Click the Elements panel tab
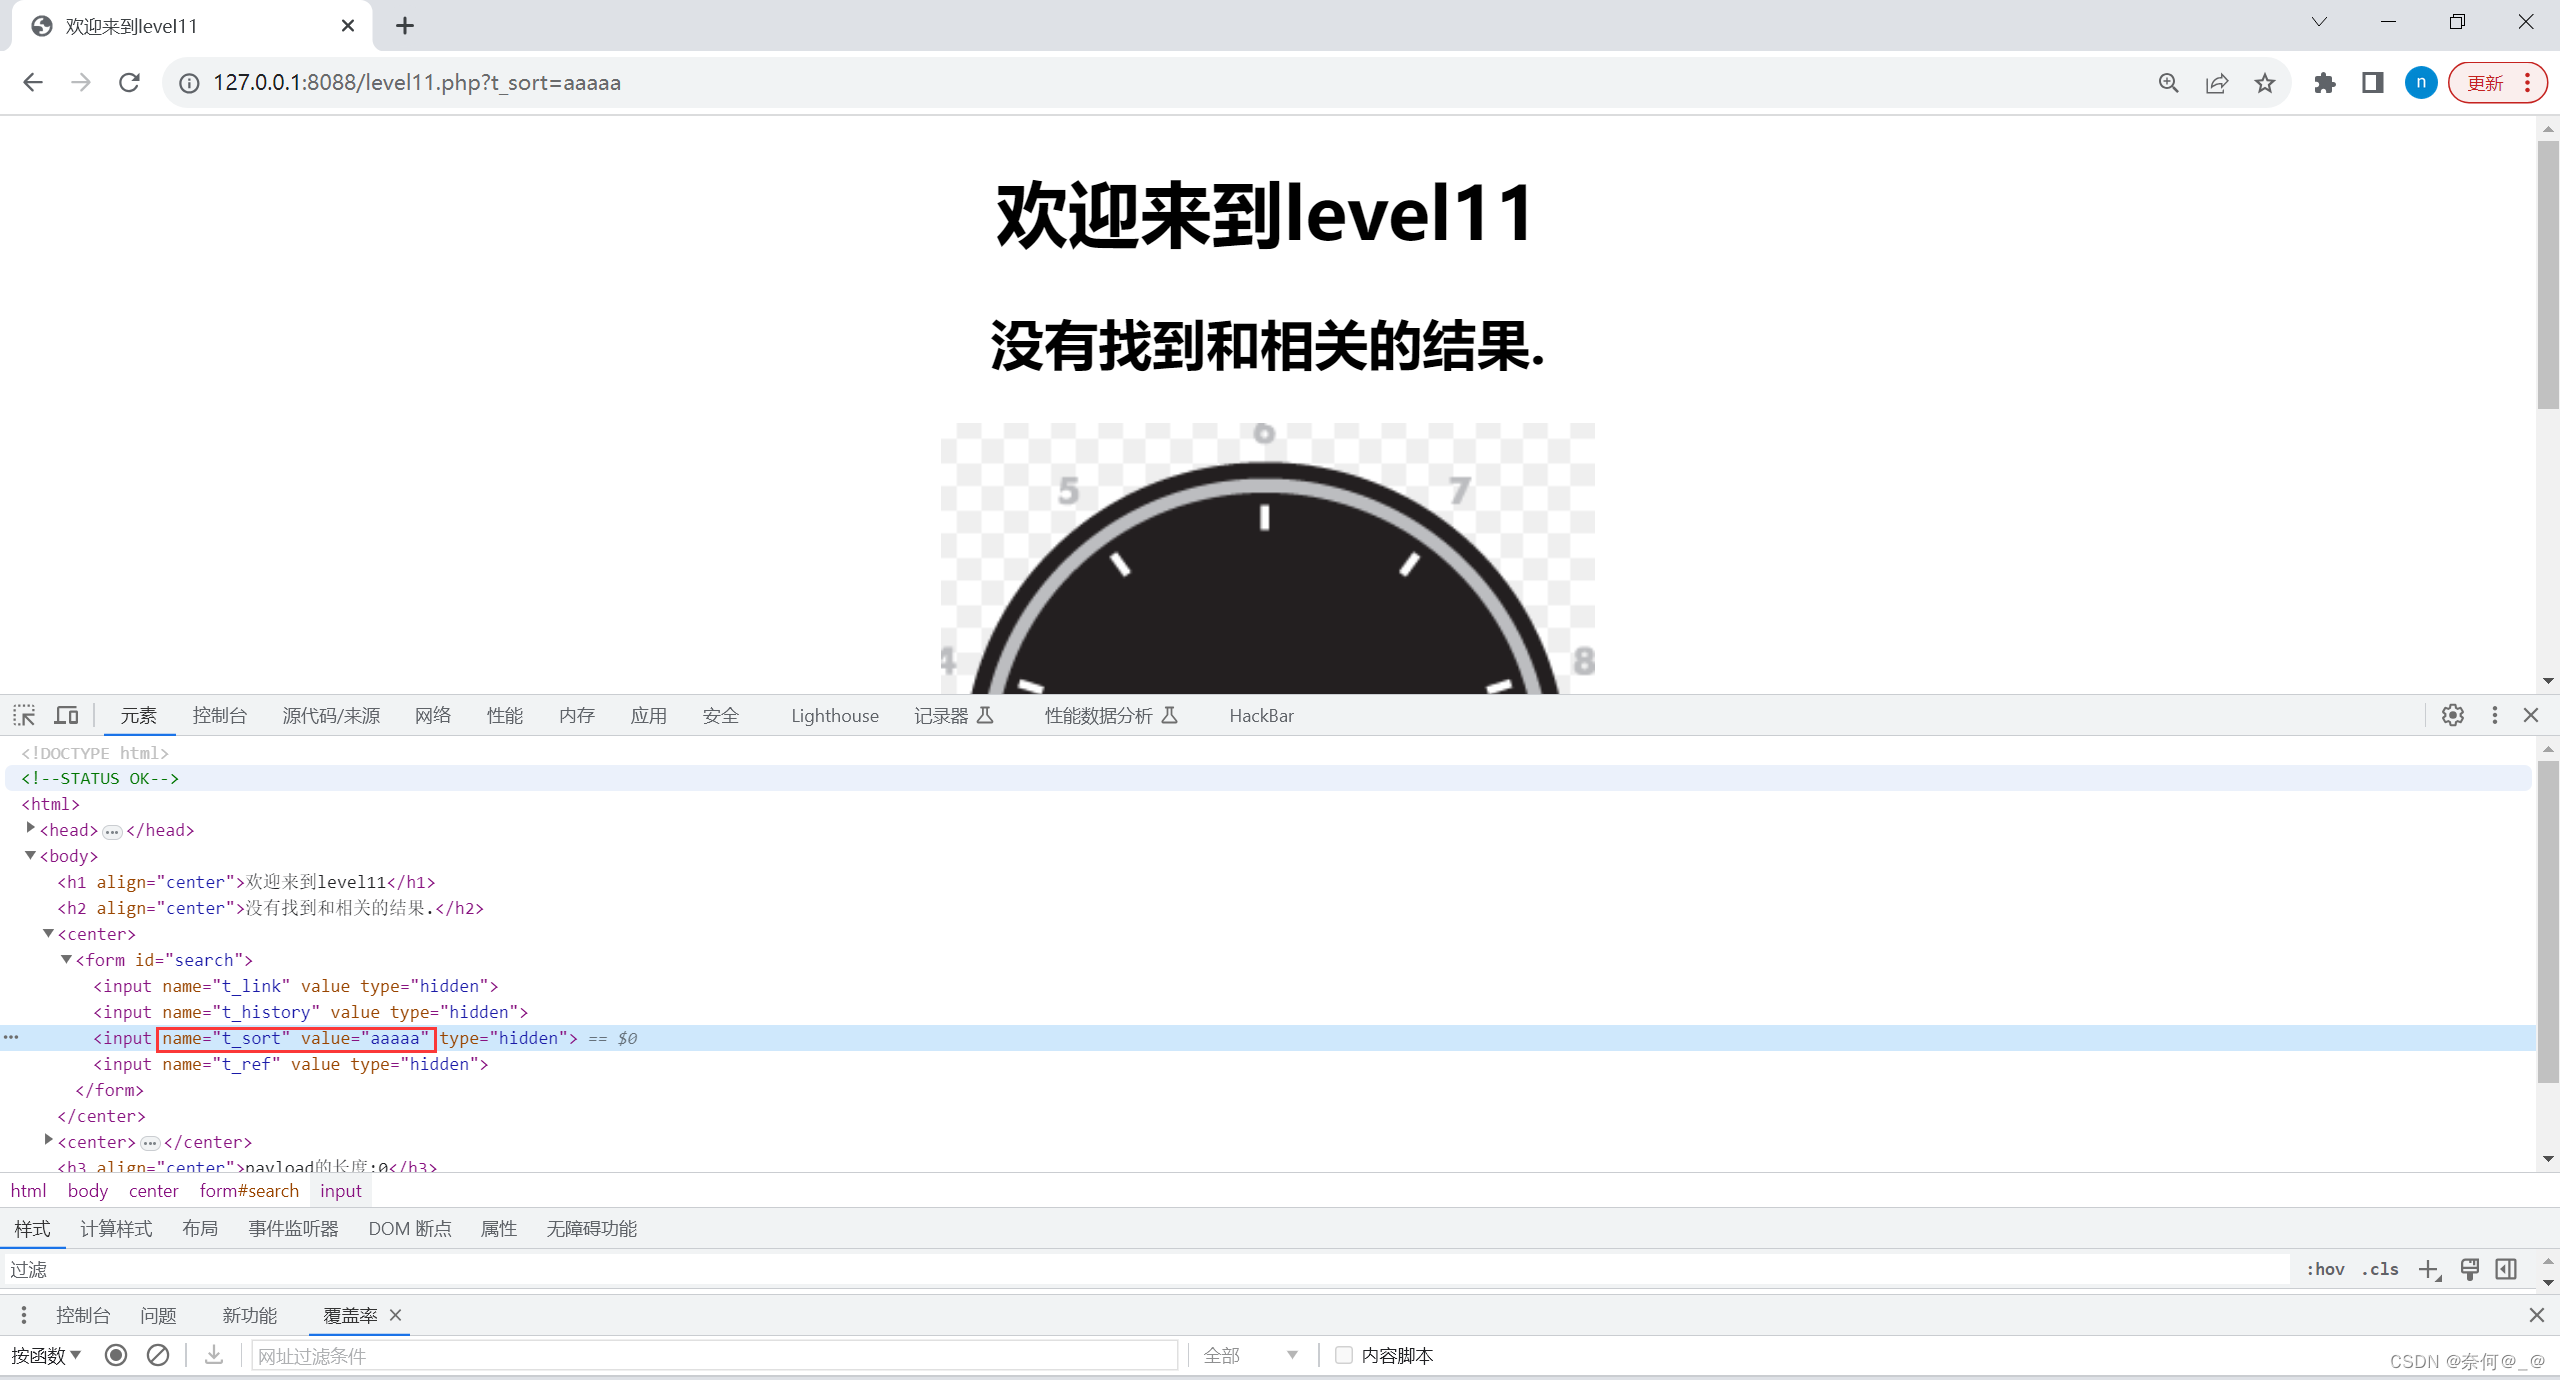Screen dimensions: 2560x1380 (138, 714)
